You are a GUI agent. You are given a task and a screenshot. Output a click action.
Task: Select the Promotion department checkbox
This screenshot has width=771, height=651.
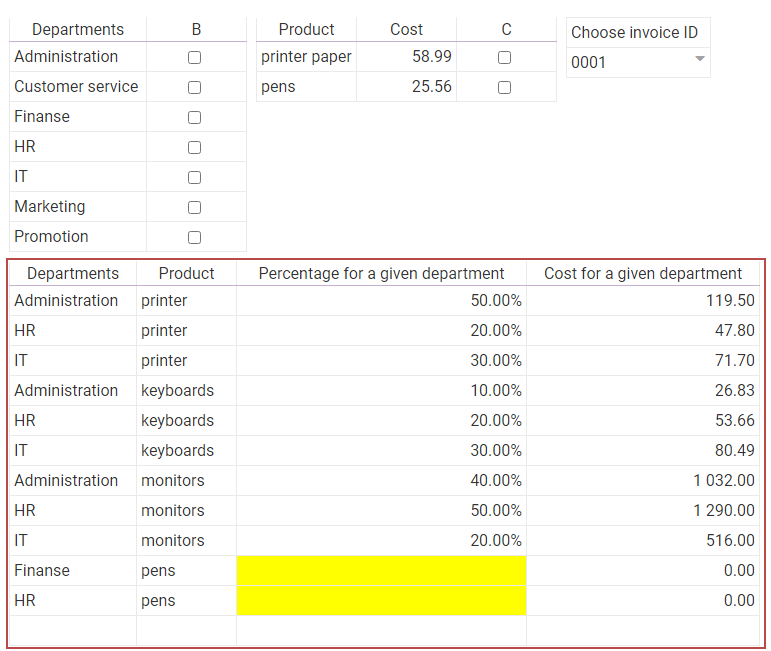pyautogui.click(x=194, y=237)
